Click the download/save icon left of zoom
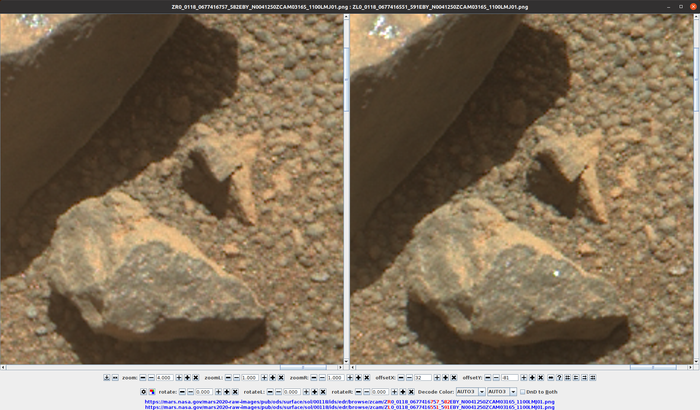 tap(106, 378)
